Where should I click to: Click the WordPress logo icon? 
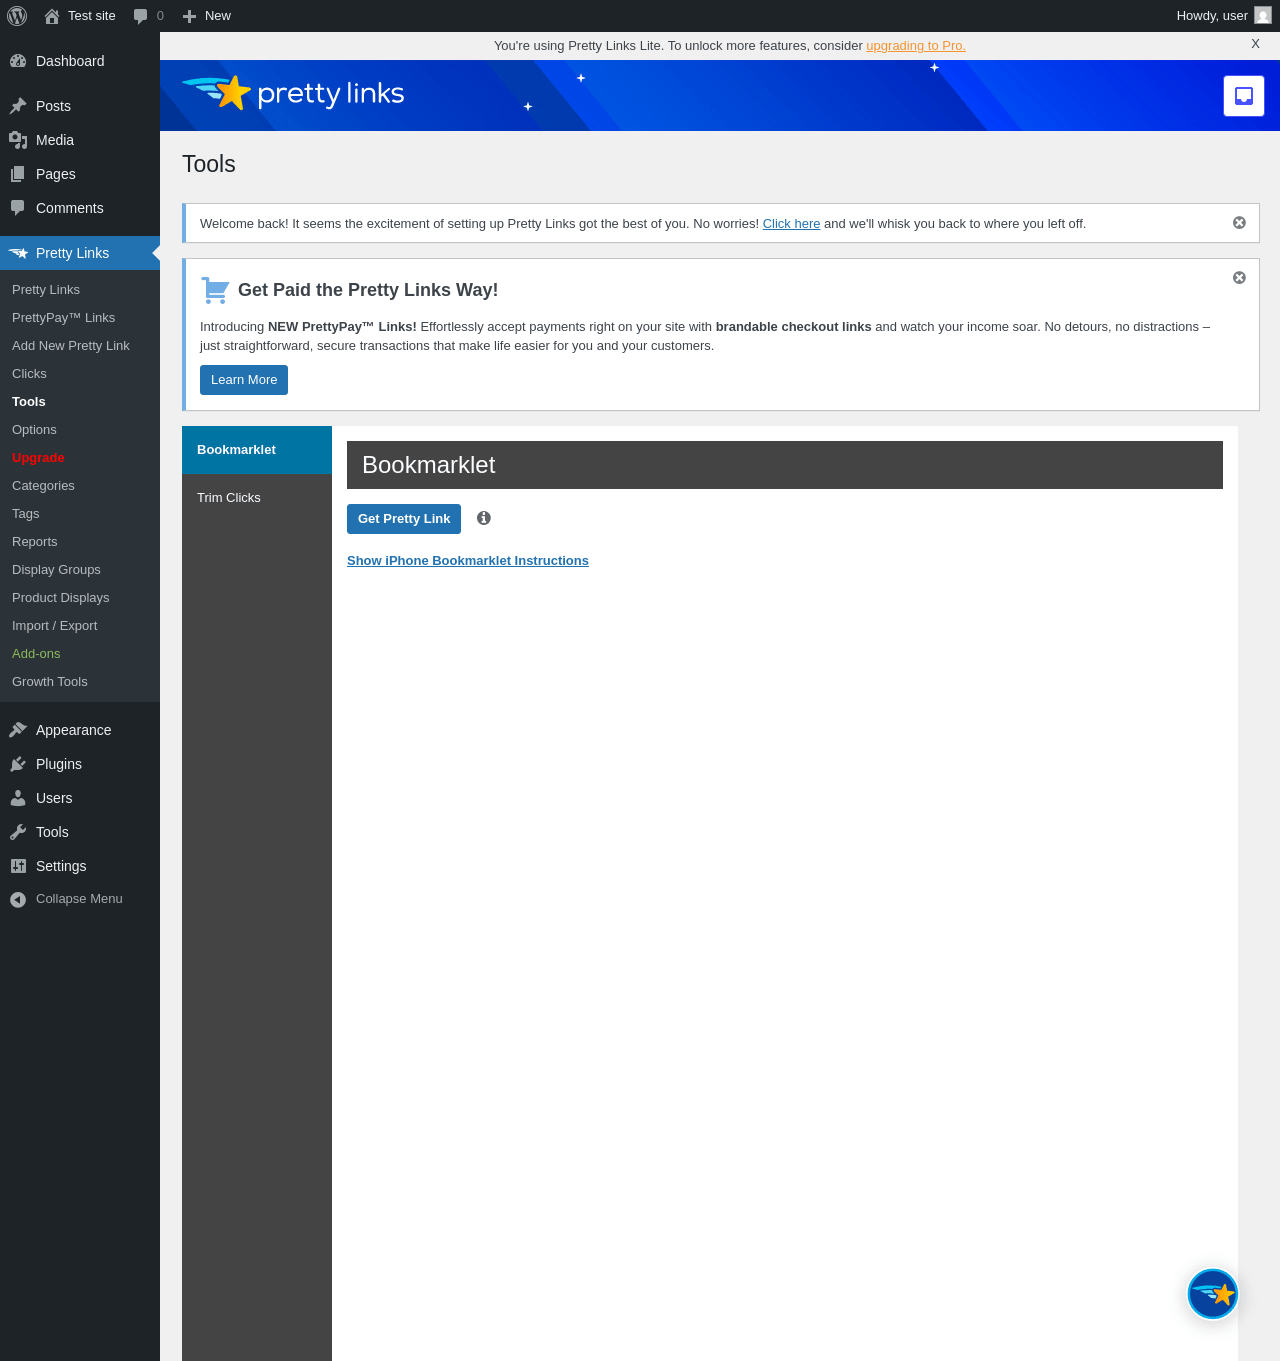click(17, 16)
